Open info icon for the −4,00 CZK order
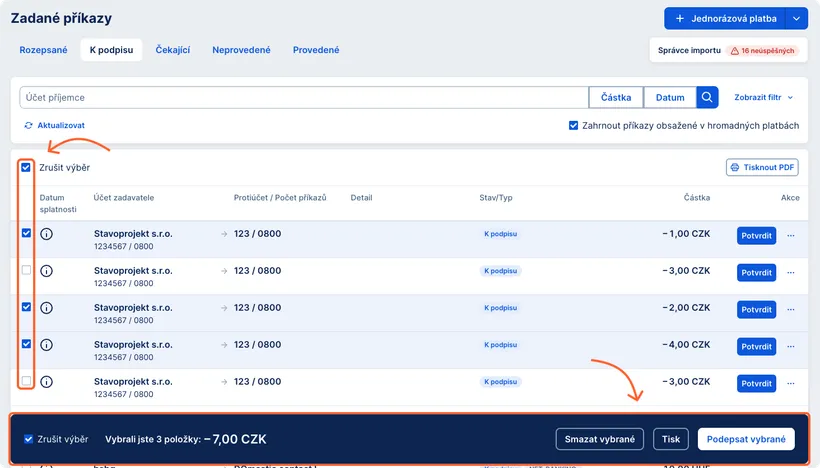This screenshot has width=820, height=468. click(46, 345)
